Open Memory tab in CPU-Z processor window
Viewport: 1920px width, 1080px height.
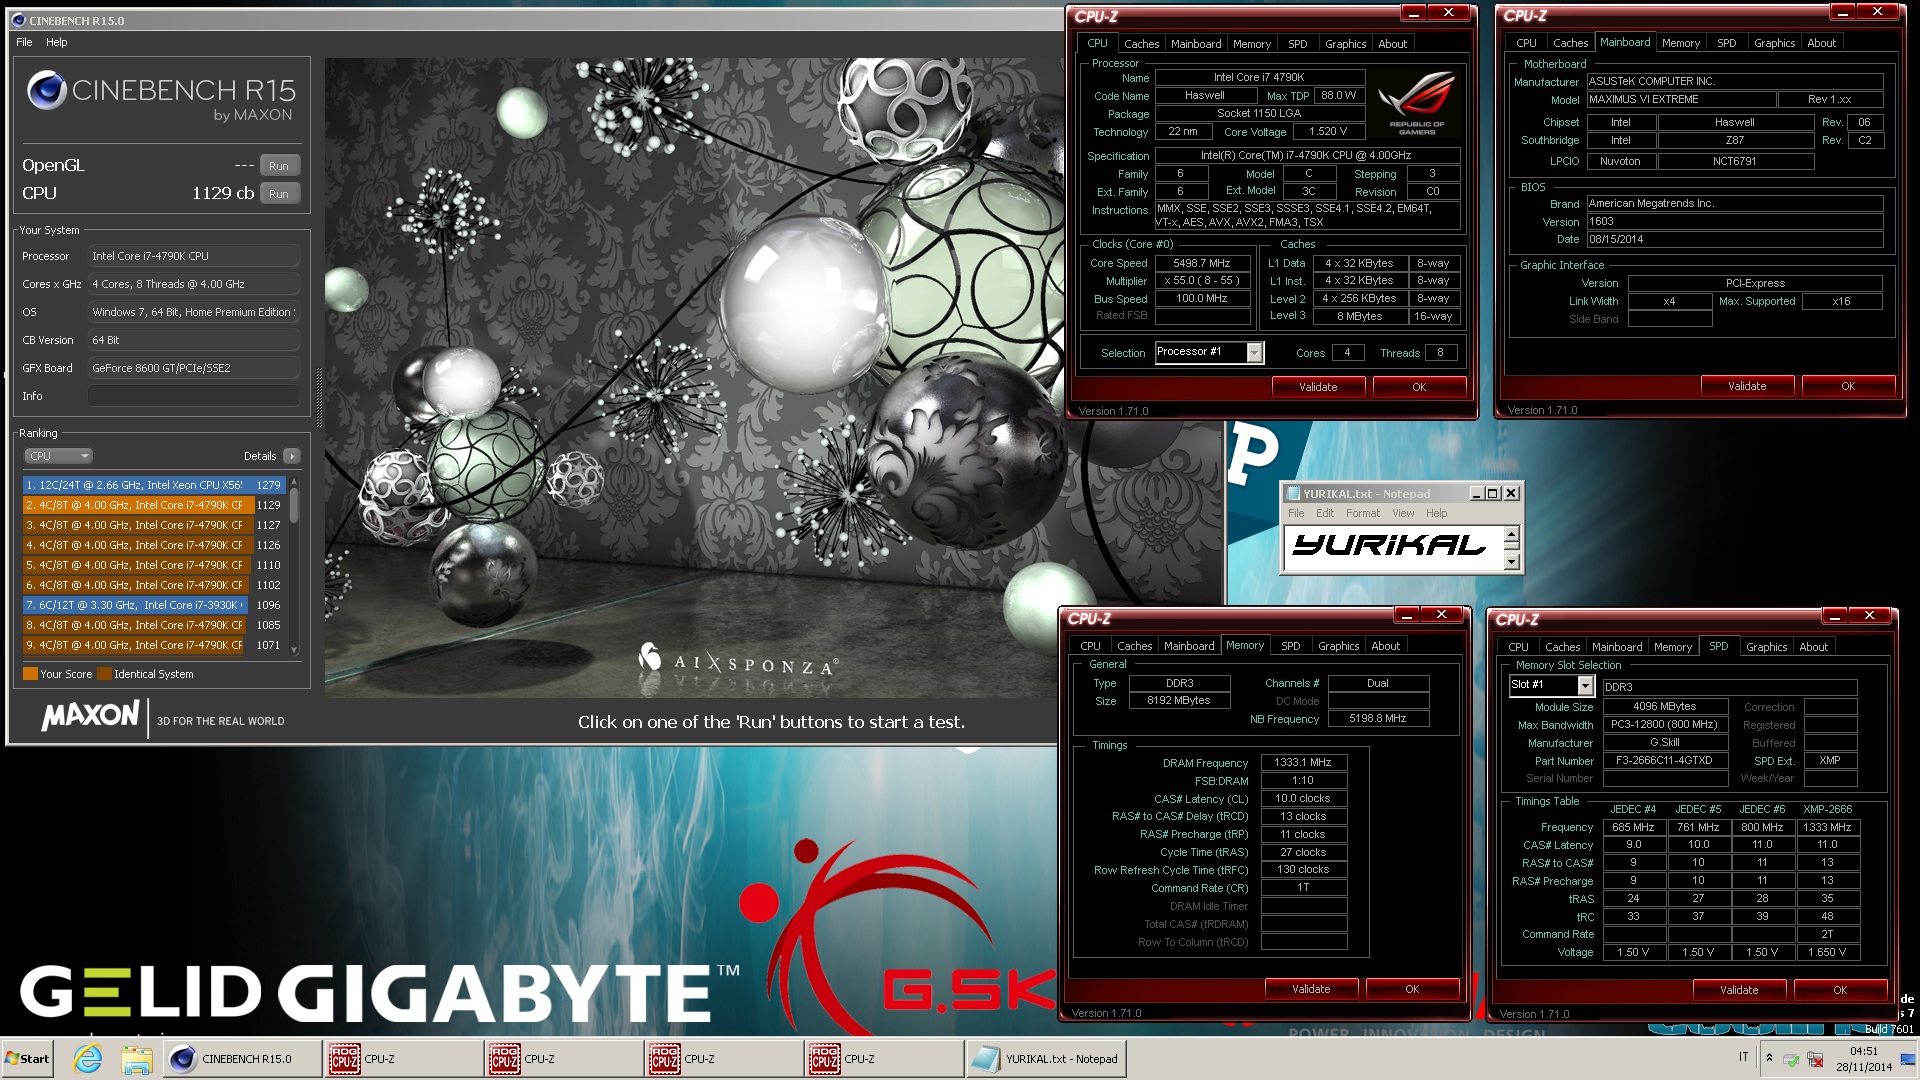(1251, 44)
